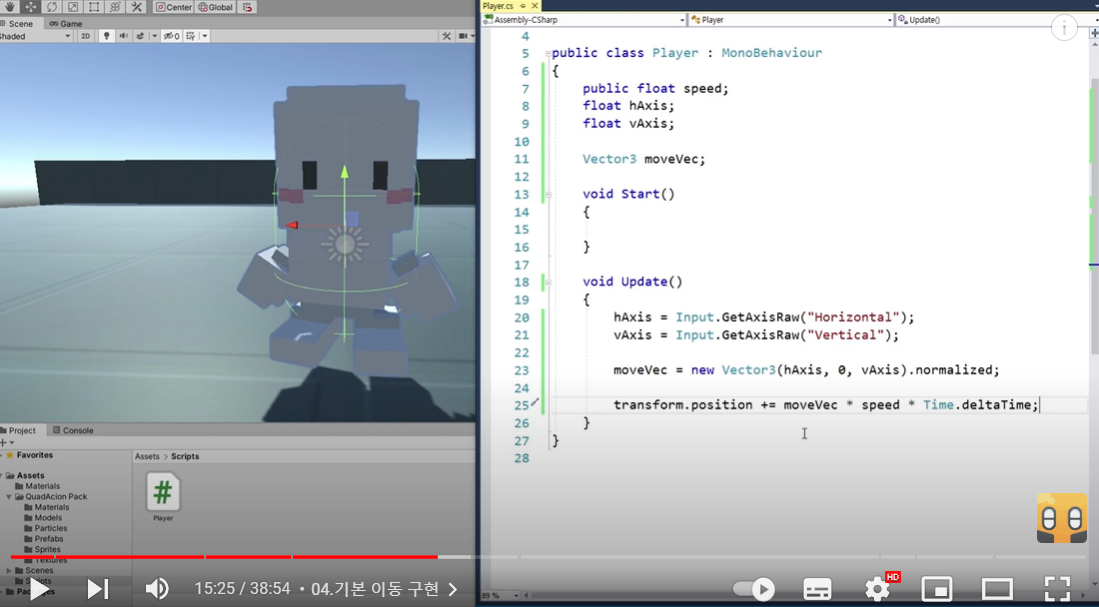Select Models folder in tree
The height and width of the screenshot is (607, 1099).
tap(48, 517)
